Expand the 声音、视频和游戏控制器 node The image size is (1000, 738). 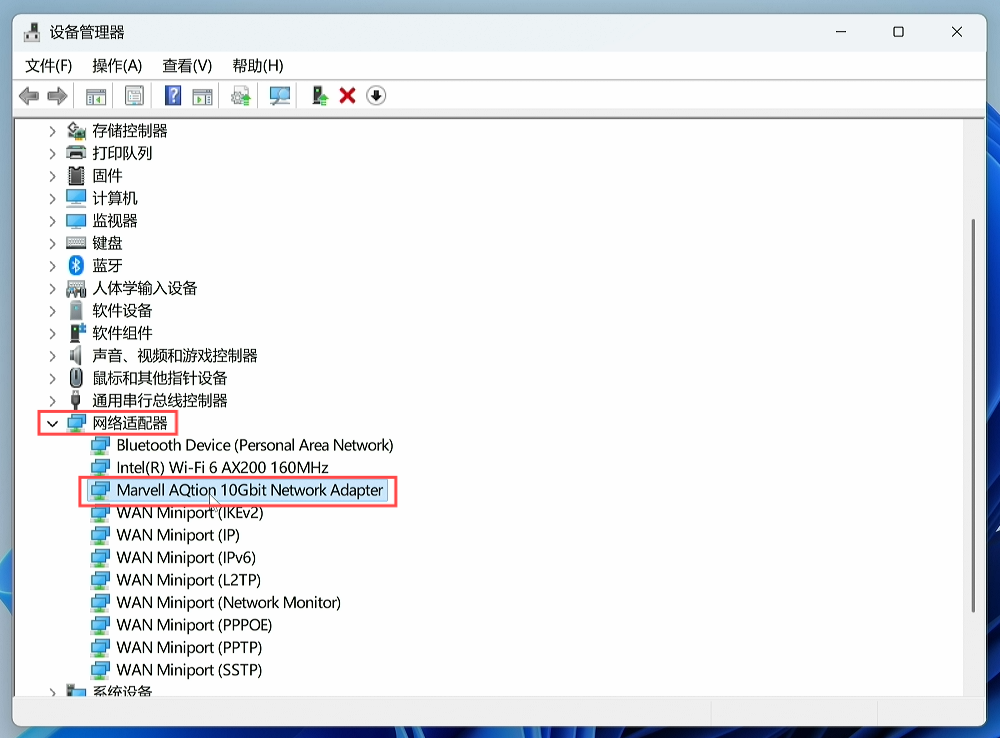[x=52, y=356]
